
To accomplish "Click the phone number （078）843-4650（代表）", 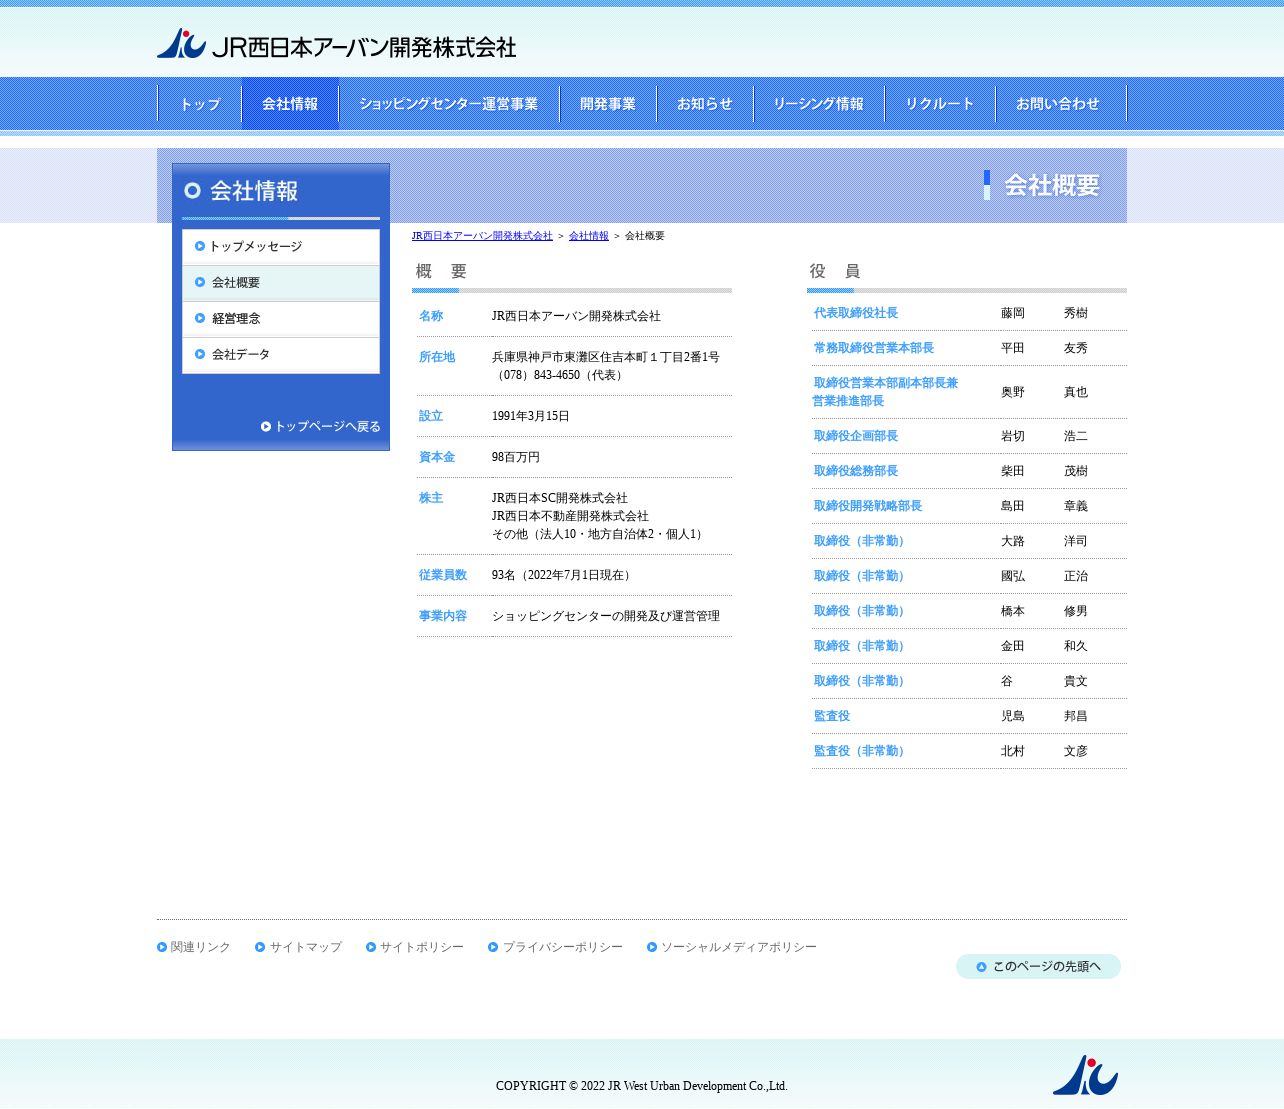I will 560,375.
